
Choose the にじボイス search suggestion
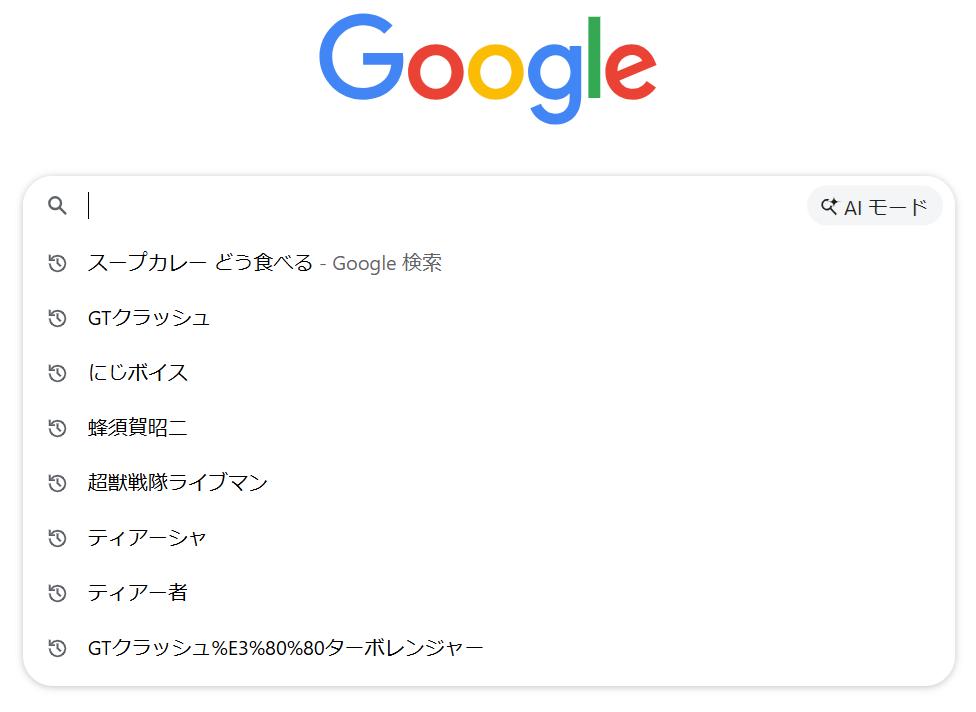click(x=138, y=373)
